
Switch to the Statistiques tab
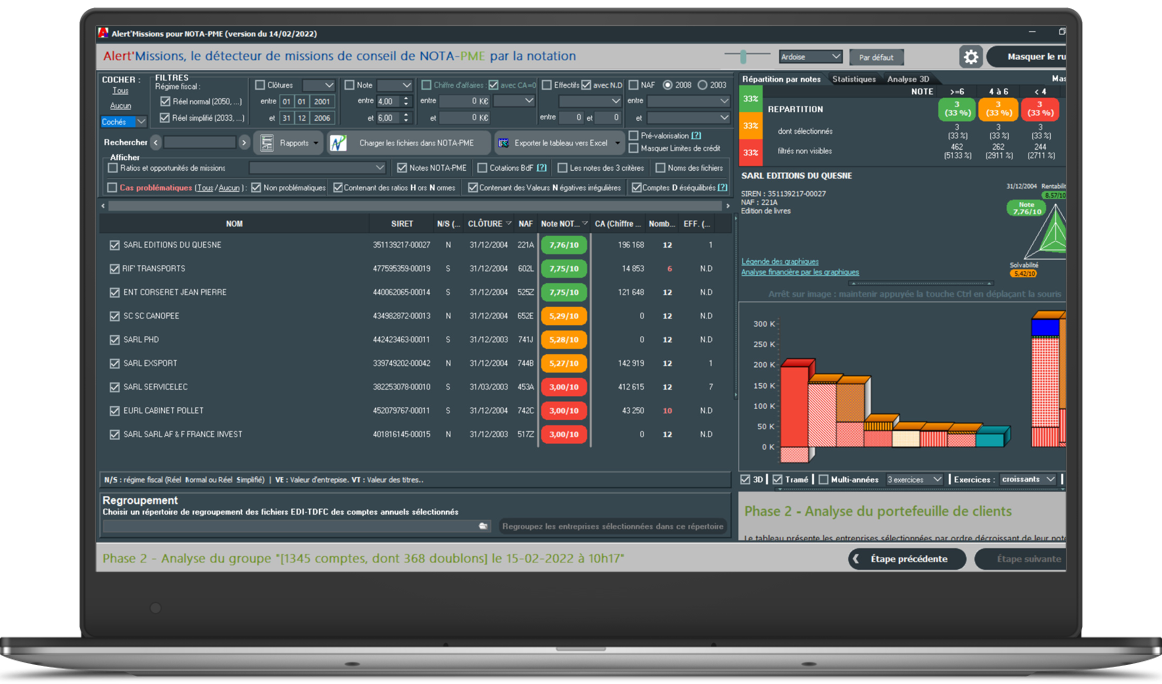[853, 79]
